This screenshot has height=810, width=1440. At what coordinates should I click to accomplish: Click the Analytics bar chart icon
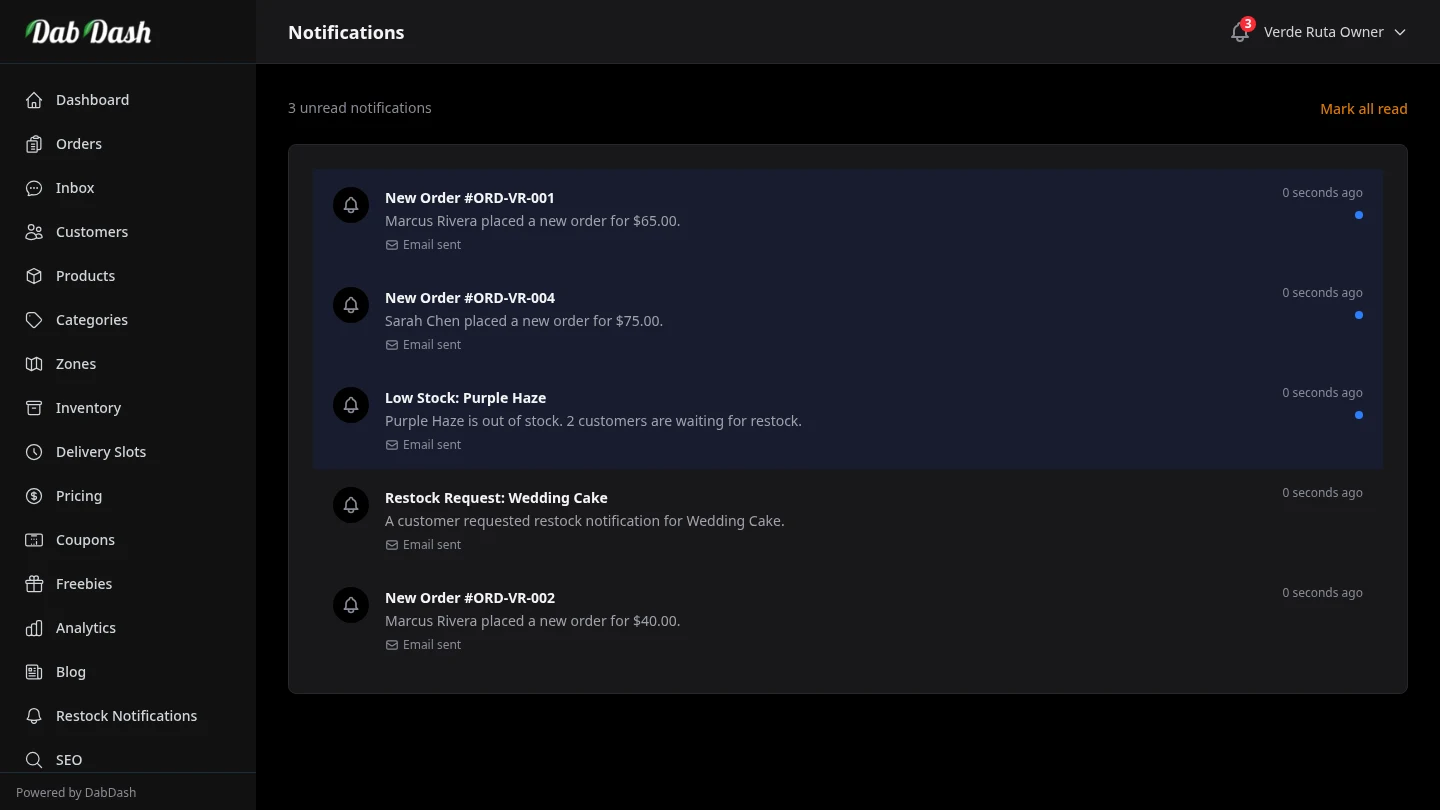pos(33,628)
